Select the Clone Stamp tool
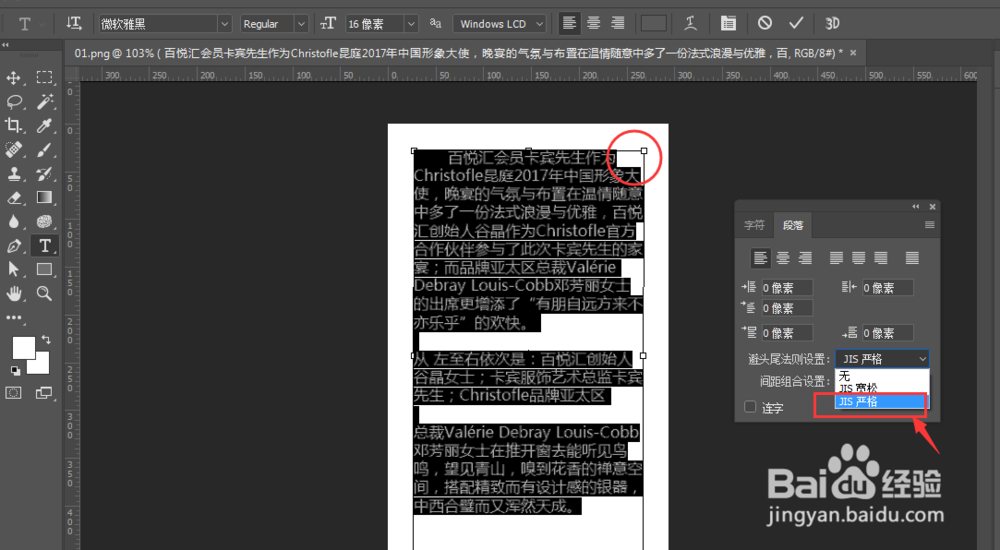 13,174
